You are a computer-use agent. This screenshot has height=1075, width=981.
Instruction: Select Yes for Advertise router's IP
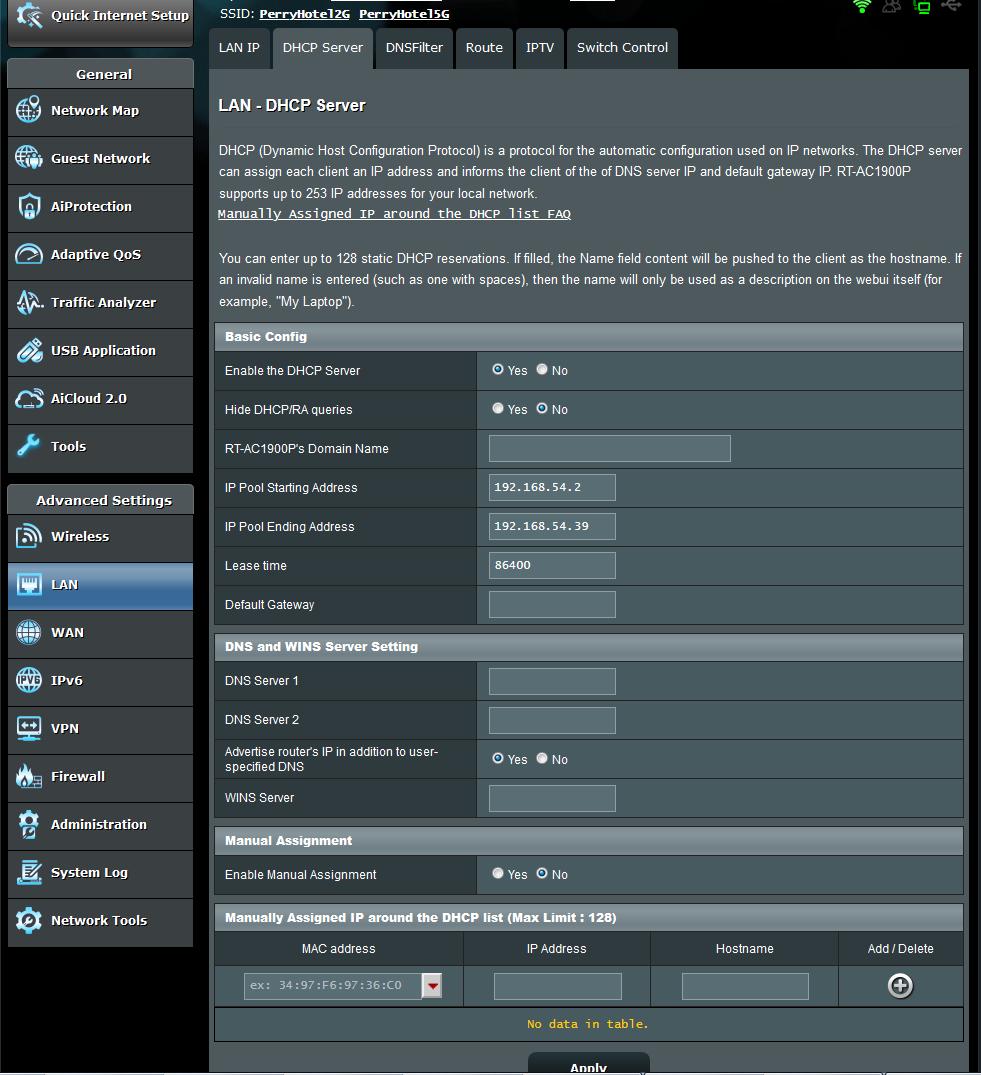click(x=498, y=758)
